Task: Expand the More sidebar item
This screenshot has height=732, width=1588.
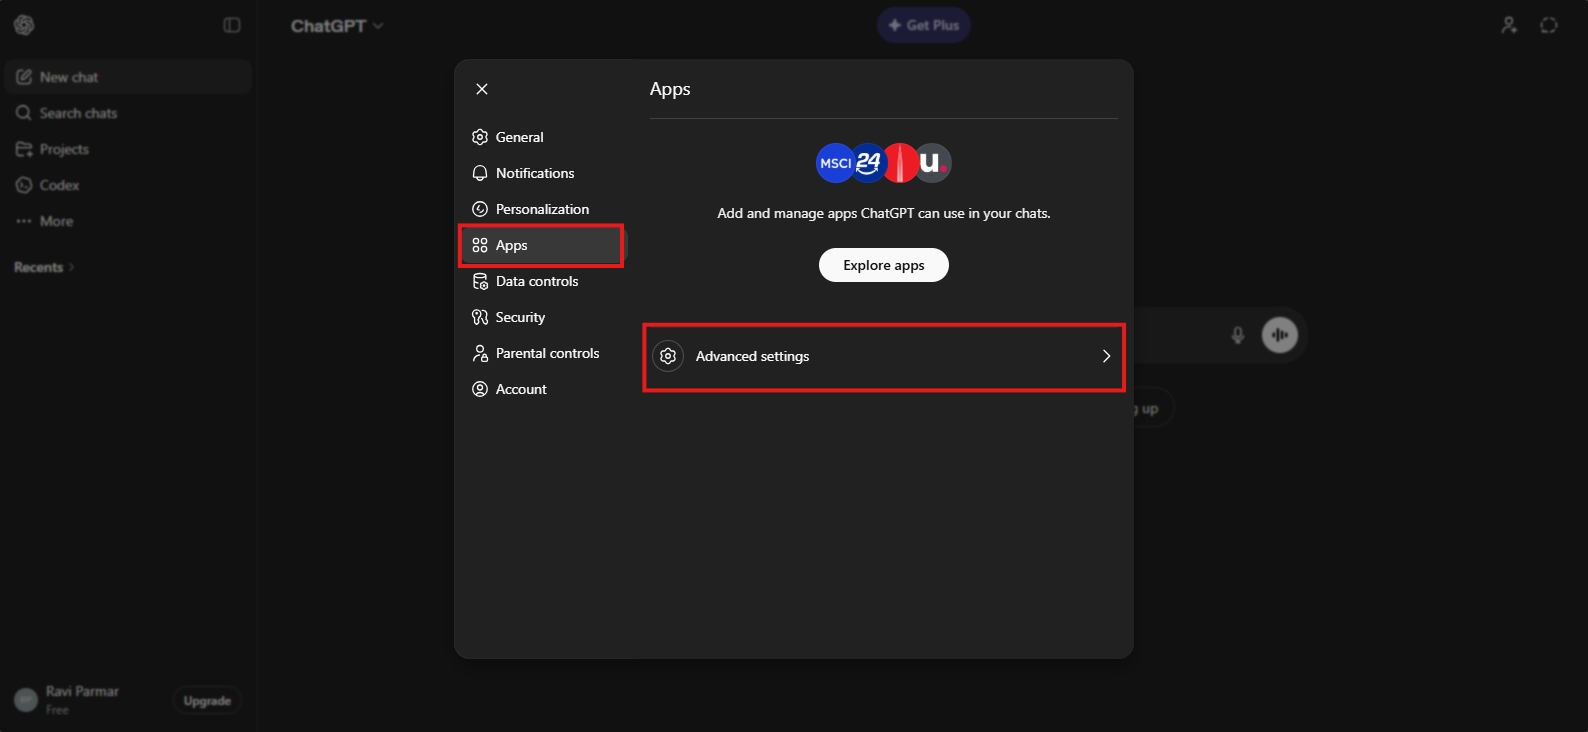Action: point(128,221)
